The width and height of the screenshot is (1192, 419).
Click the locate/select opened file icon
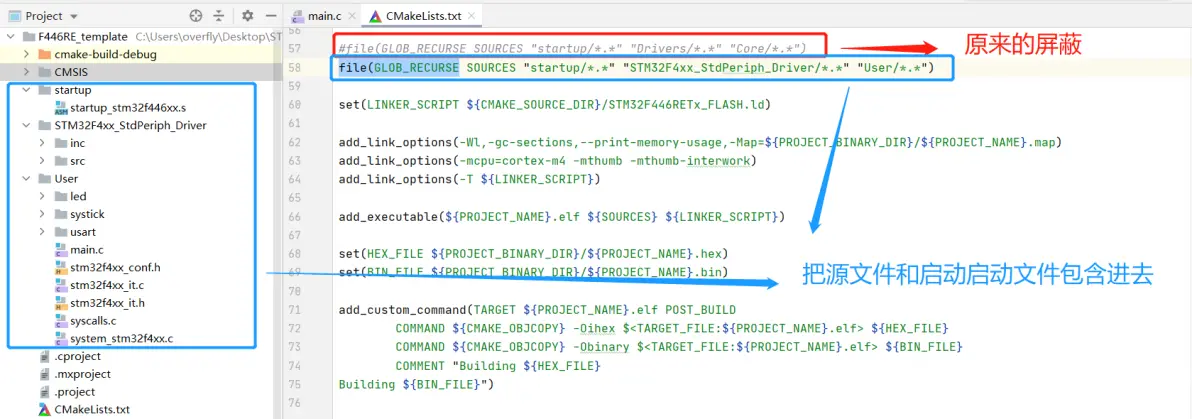click(196, 15)
